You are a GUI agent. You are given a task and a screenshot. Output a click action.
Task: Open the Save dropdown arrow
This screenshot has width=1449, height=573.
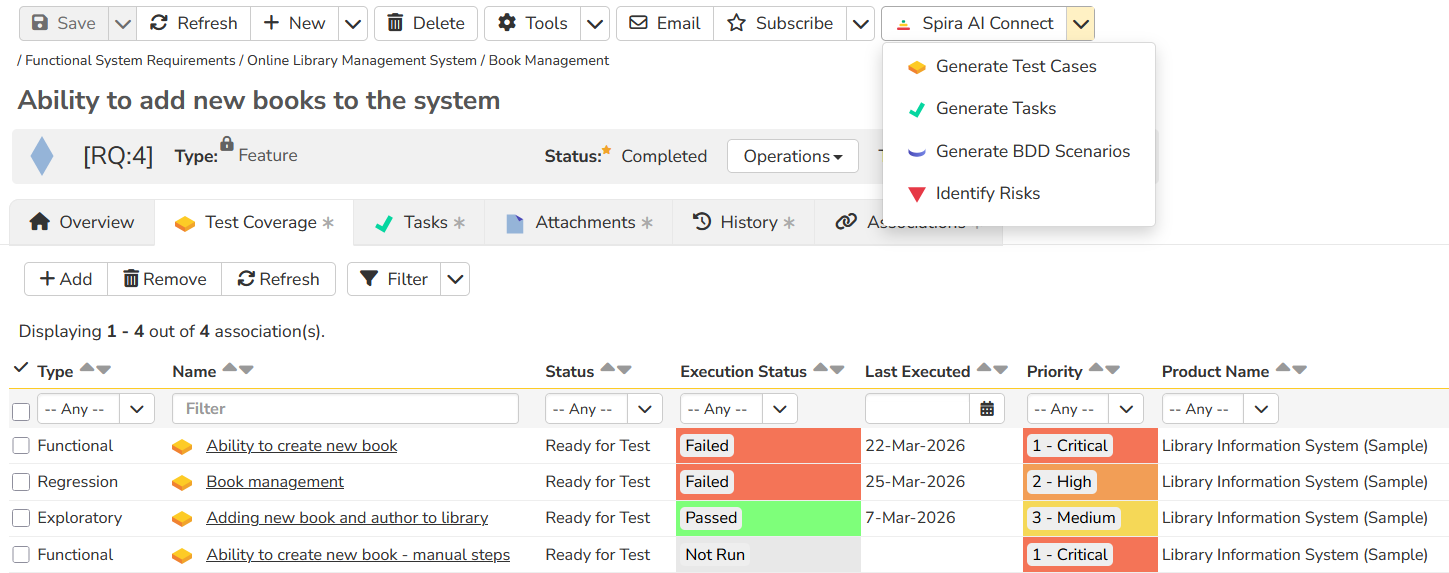pos(121,23)
